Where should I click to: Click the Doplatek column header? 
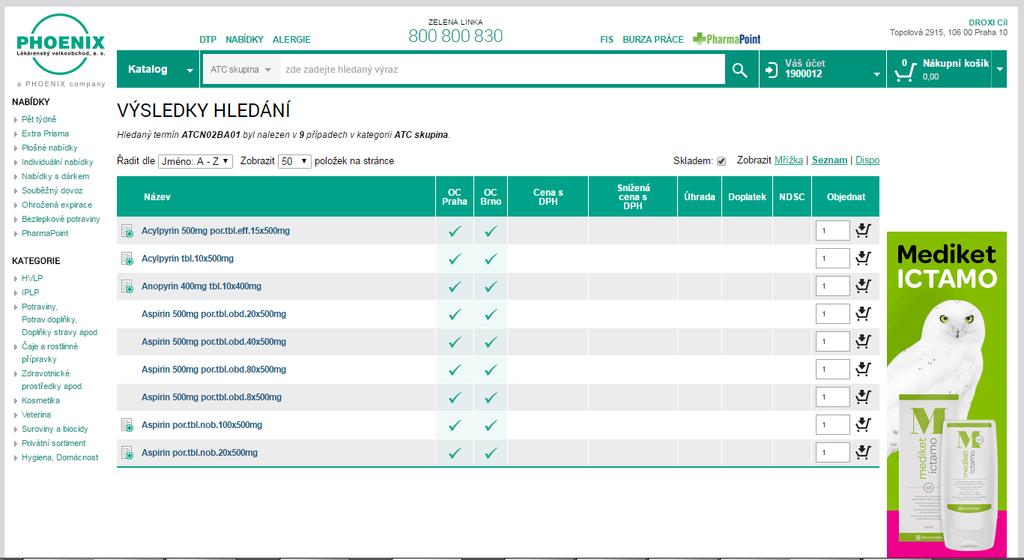pyautogui.click(x=747, y=196)
